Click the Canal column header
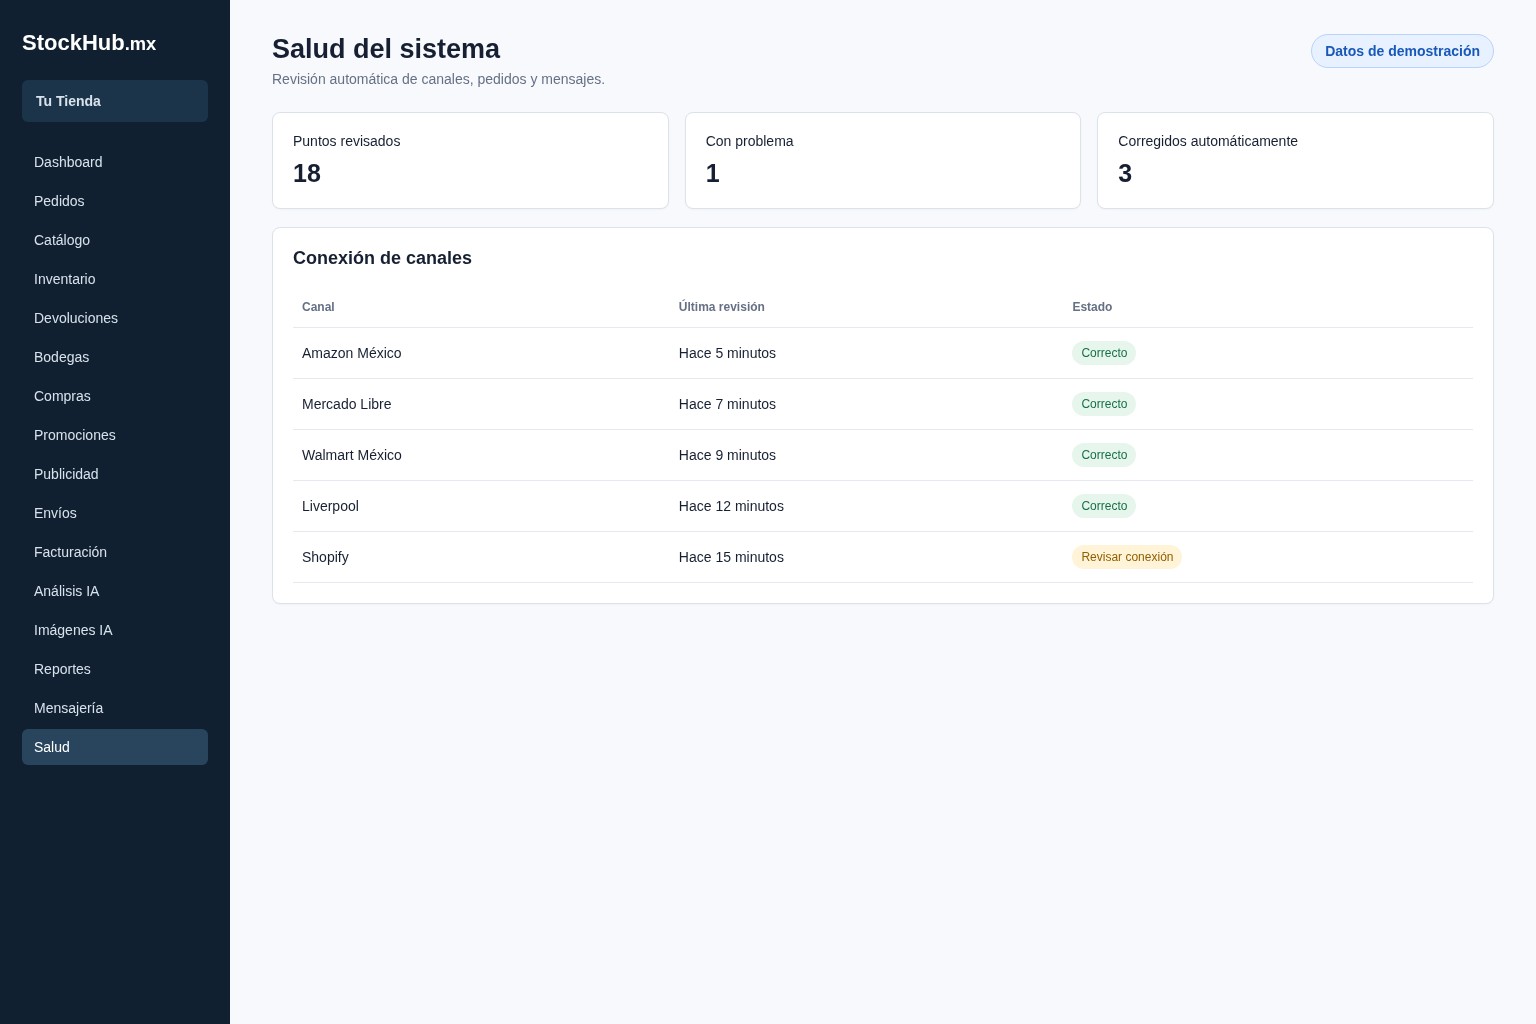This screenshot has width=1536, height=1024. (318, 307)
